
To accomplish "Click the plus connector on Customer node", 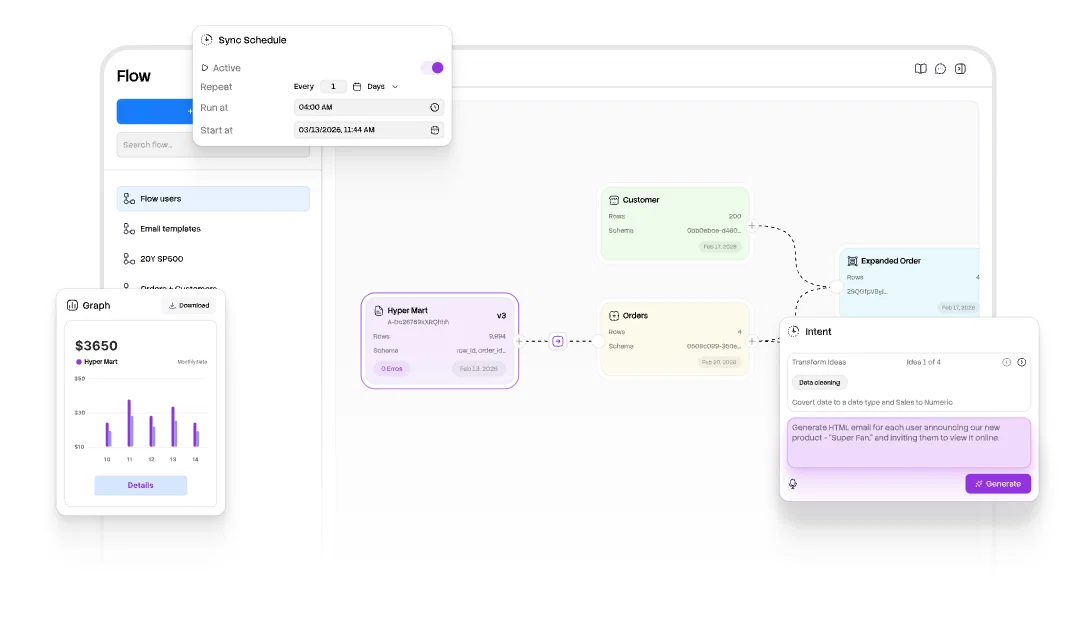I will coord(752,225).
